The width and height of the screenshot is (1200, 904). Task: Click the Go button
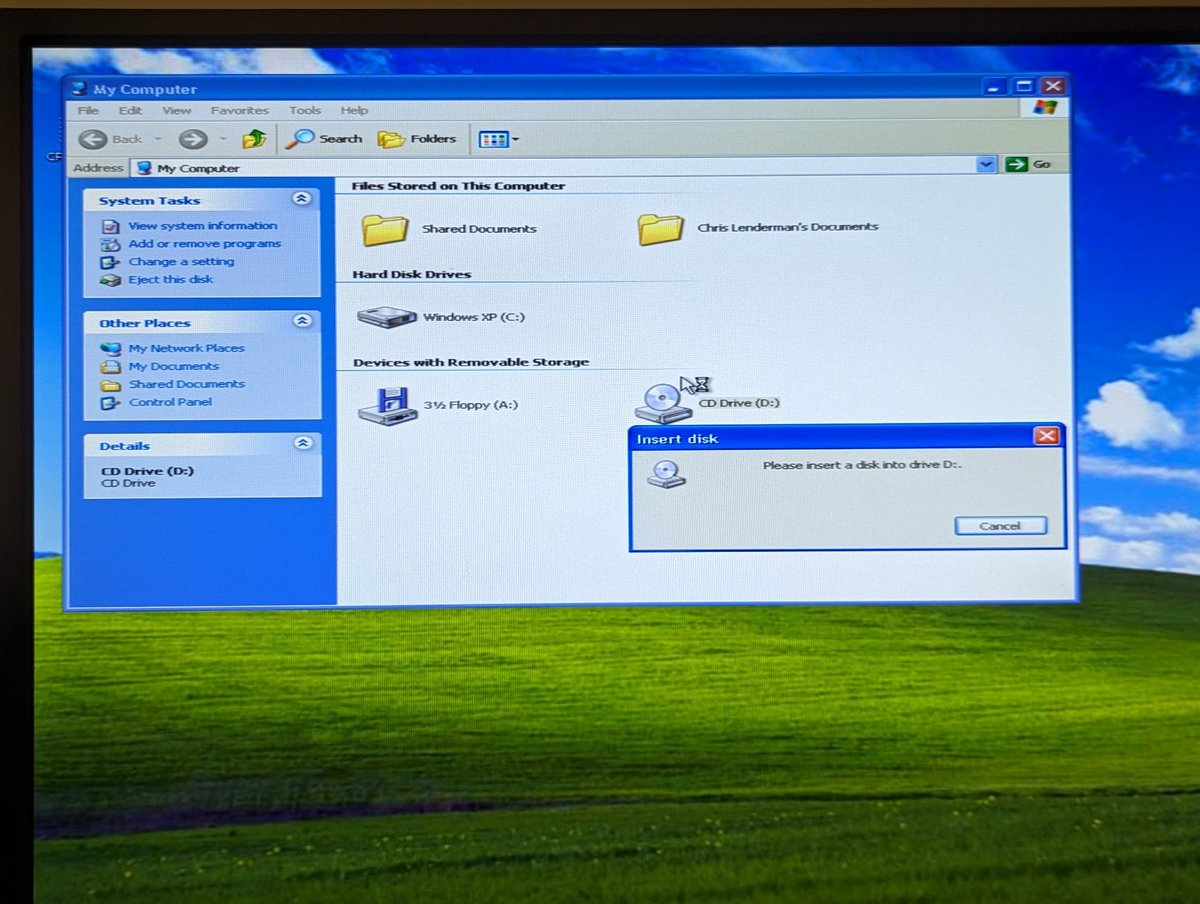[1029, 164]
